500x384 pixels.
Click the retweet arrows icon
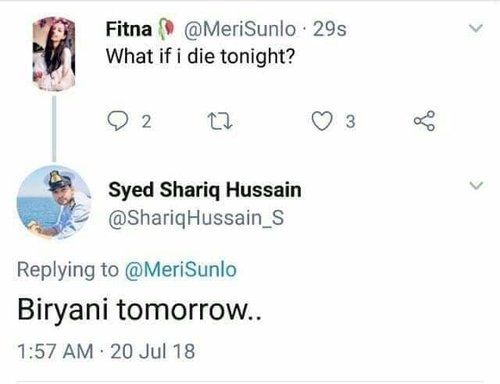(x=220, y=121)
